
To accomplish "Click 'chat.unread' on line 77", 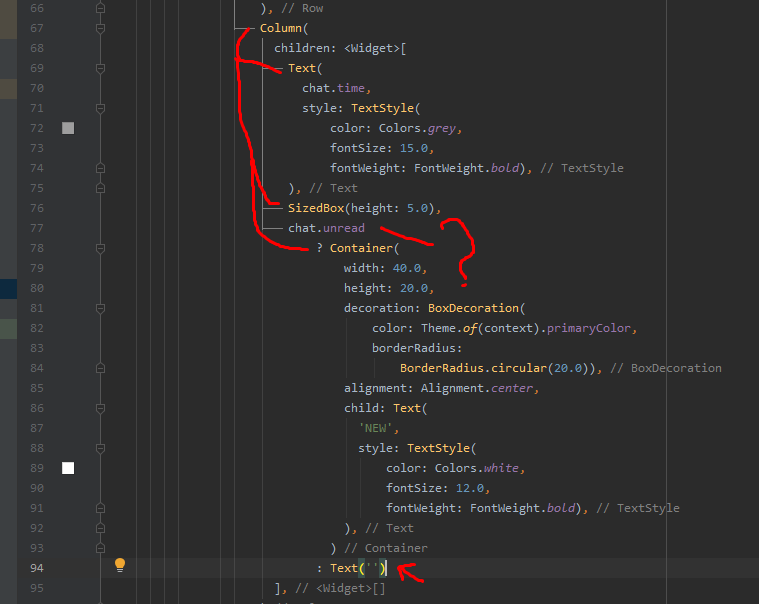I will tap(326, 228).
